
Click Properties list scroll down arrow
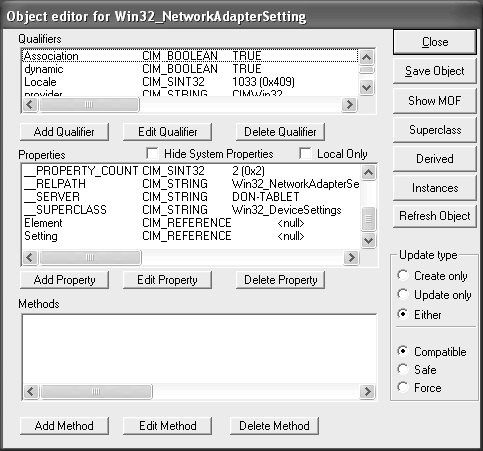pos(368,240)
